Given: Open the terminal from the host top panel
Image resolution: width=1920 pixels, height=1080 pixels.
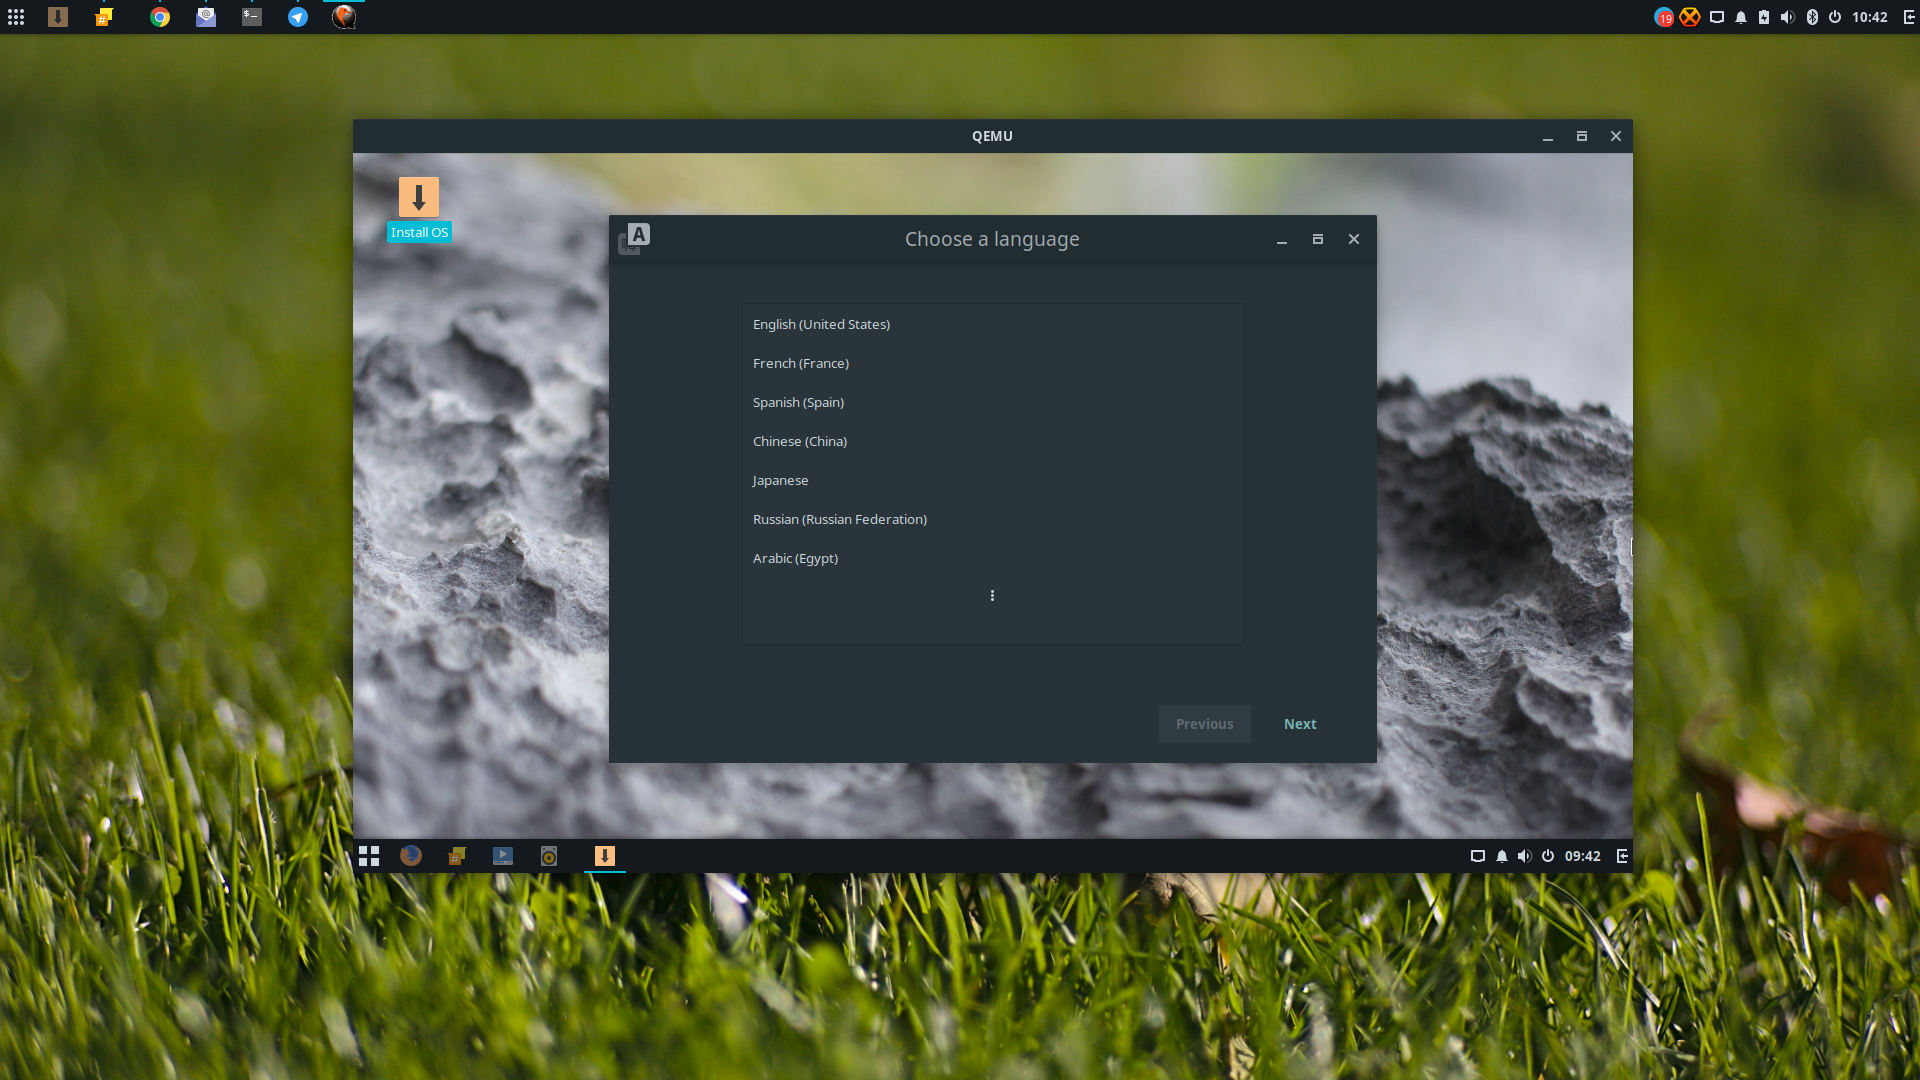Looking at the screenshot, I should tap(252, 17).
